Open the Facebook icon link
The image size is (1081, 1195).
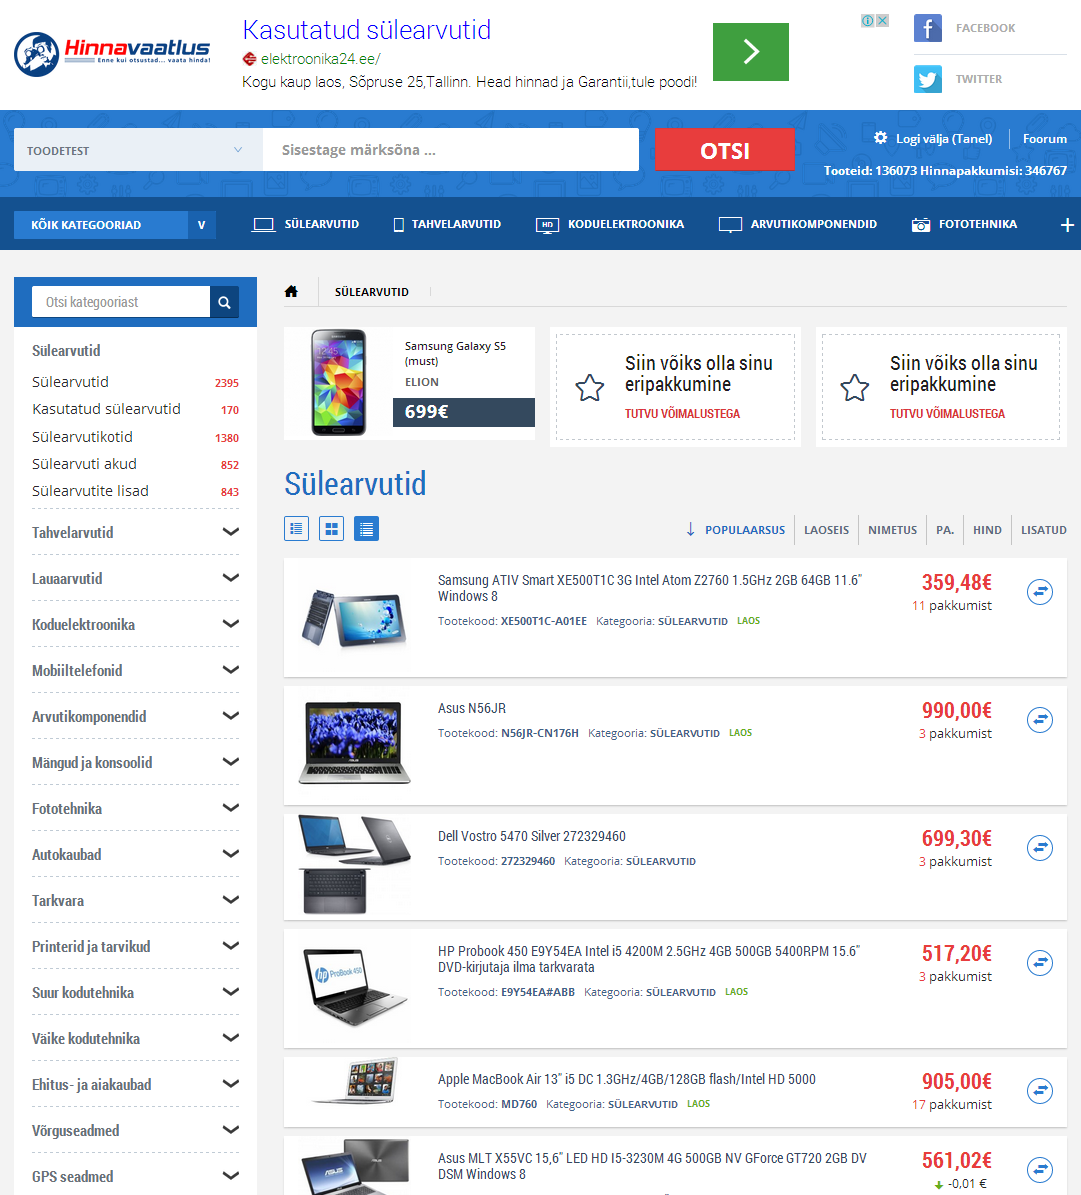click(928, 28)
